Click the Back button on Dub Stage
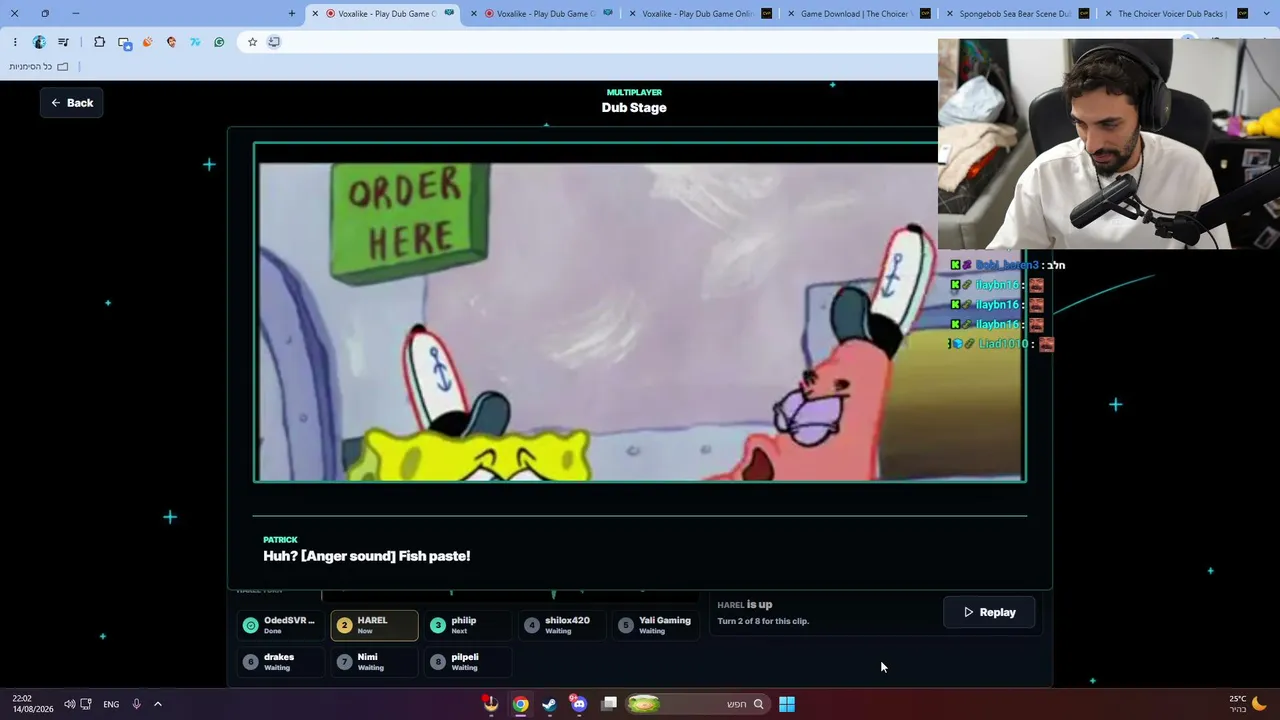 72,103
